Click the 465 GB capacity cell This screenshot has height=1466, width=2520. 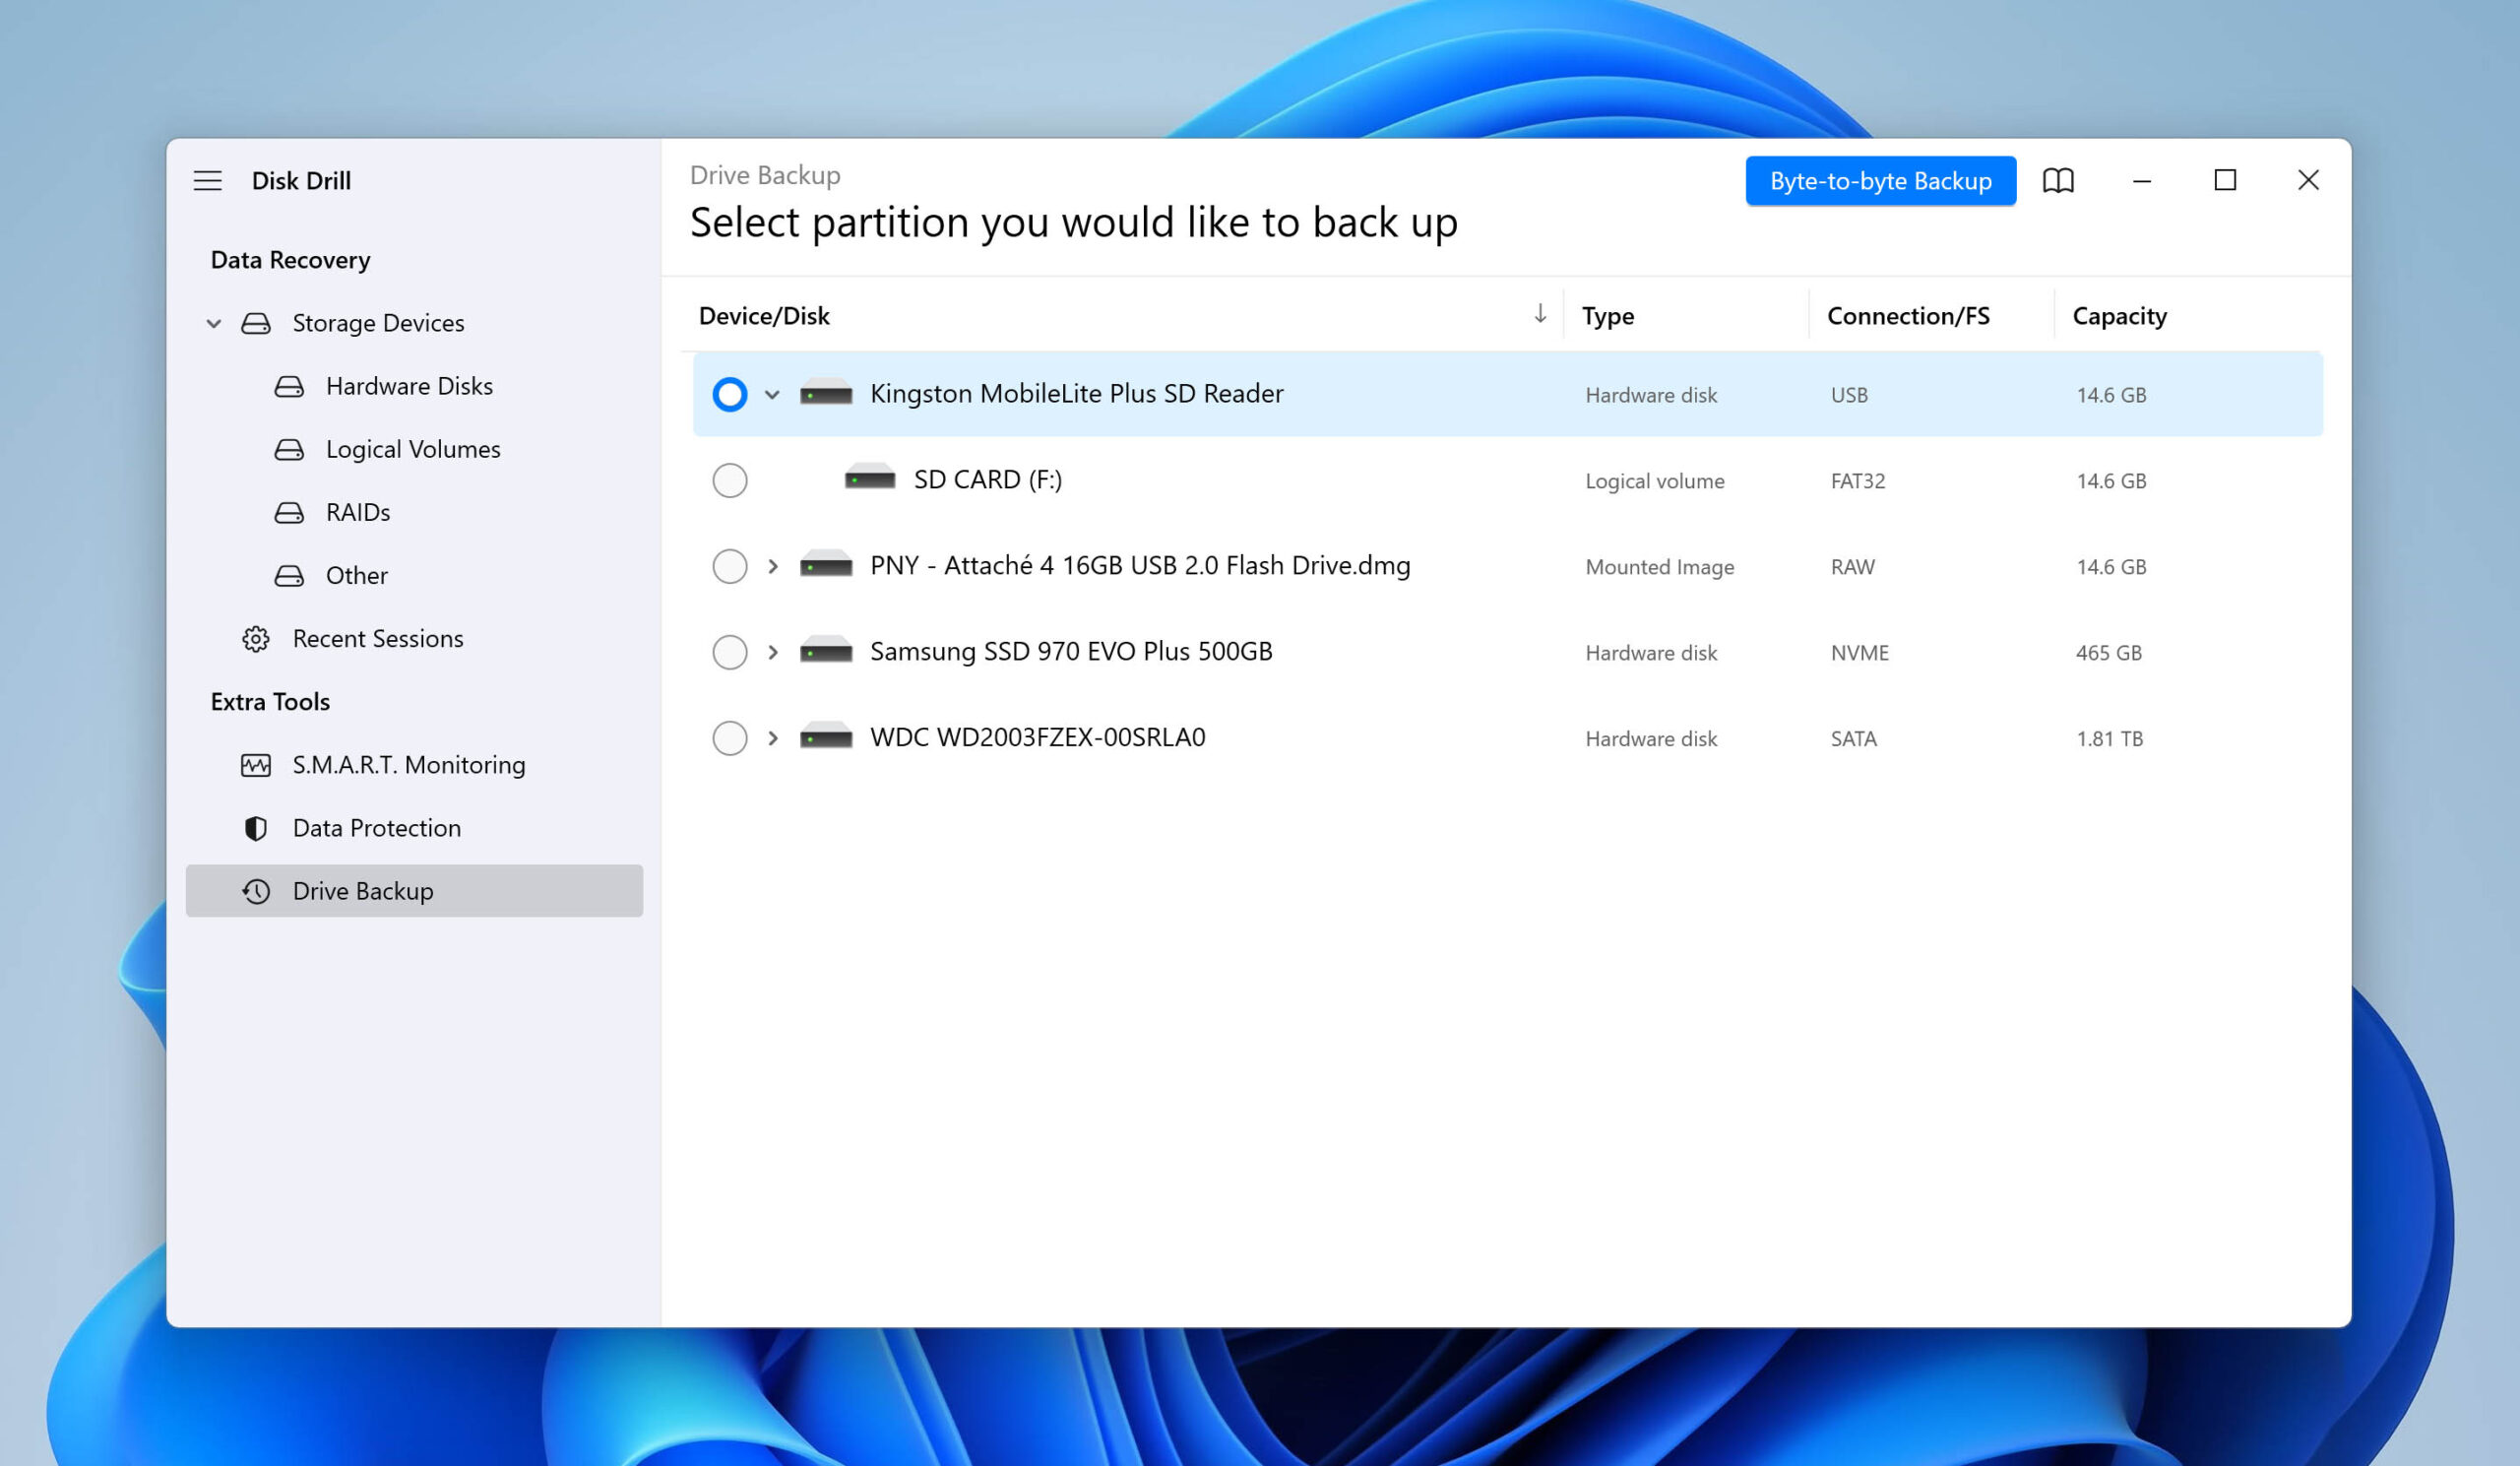(2109, 653)
